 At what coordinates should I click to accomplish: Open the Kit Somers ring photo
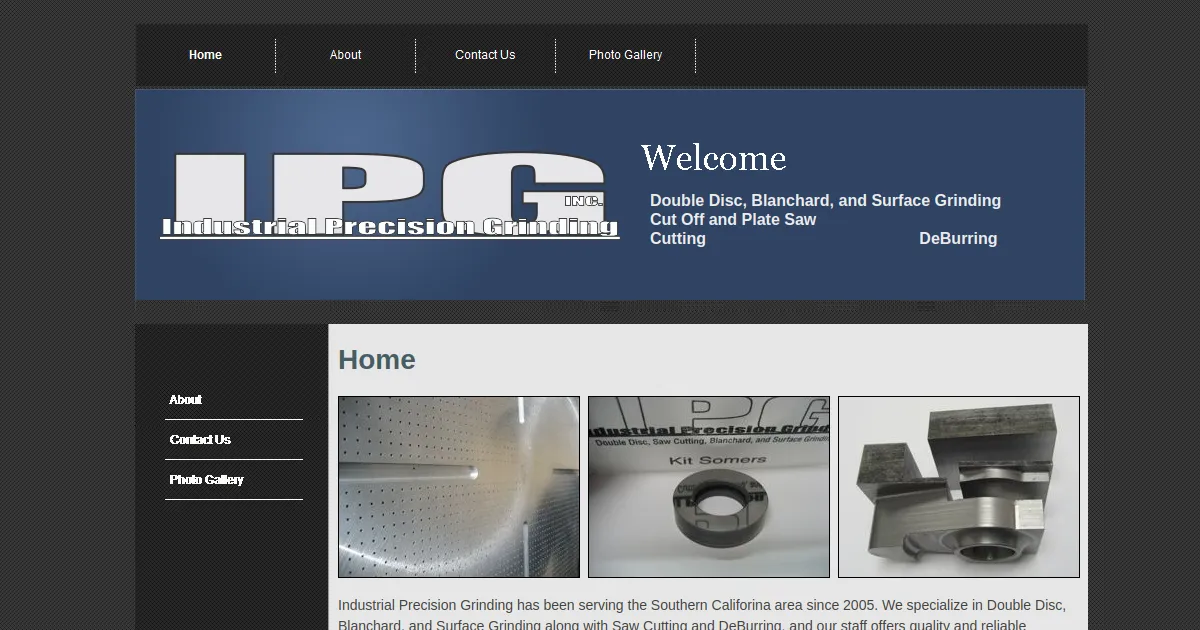coord(709,487)
